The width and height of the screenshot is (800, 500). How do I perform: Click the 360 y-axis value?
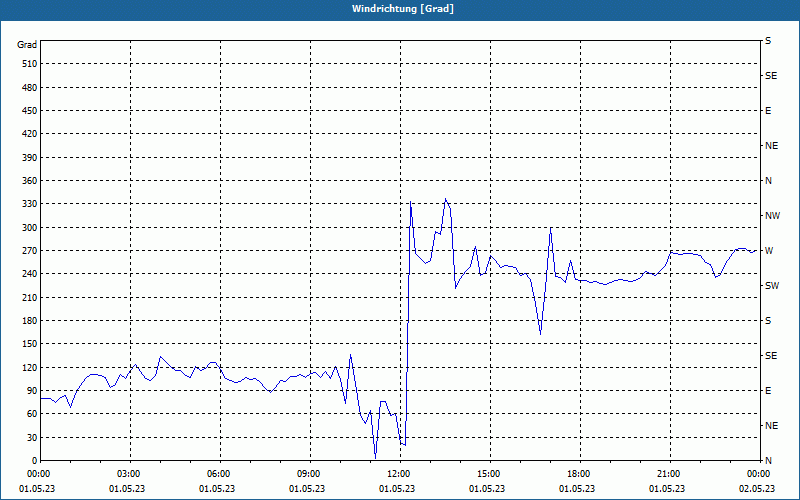(30, 181)
